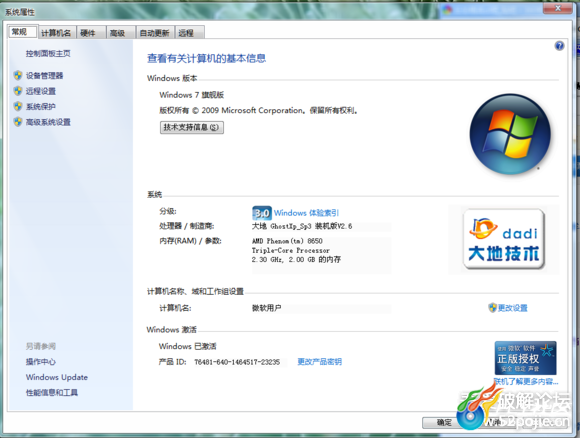Click shield icon beside 设备管理器
Image resolution: width=580 pixels, height=438 pixels.
click(x=18, y=75)
